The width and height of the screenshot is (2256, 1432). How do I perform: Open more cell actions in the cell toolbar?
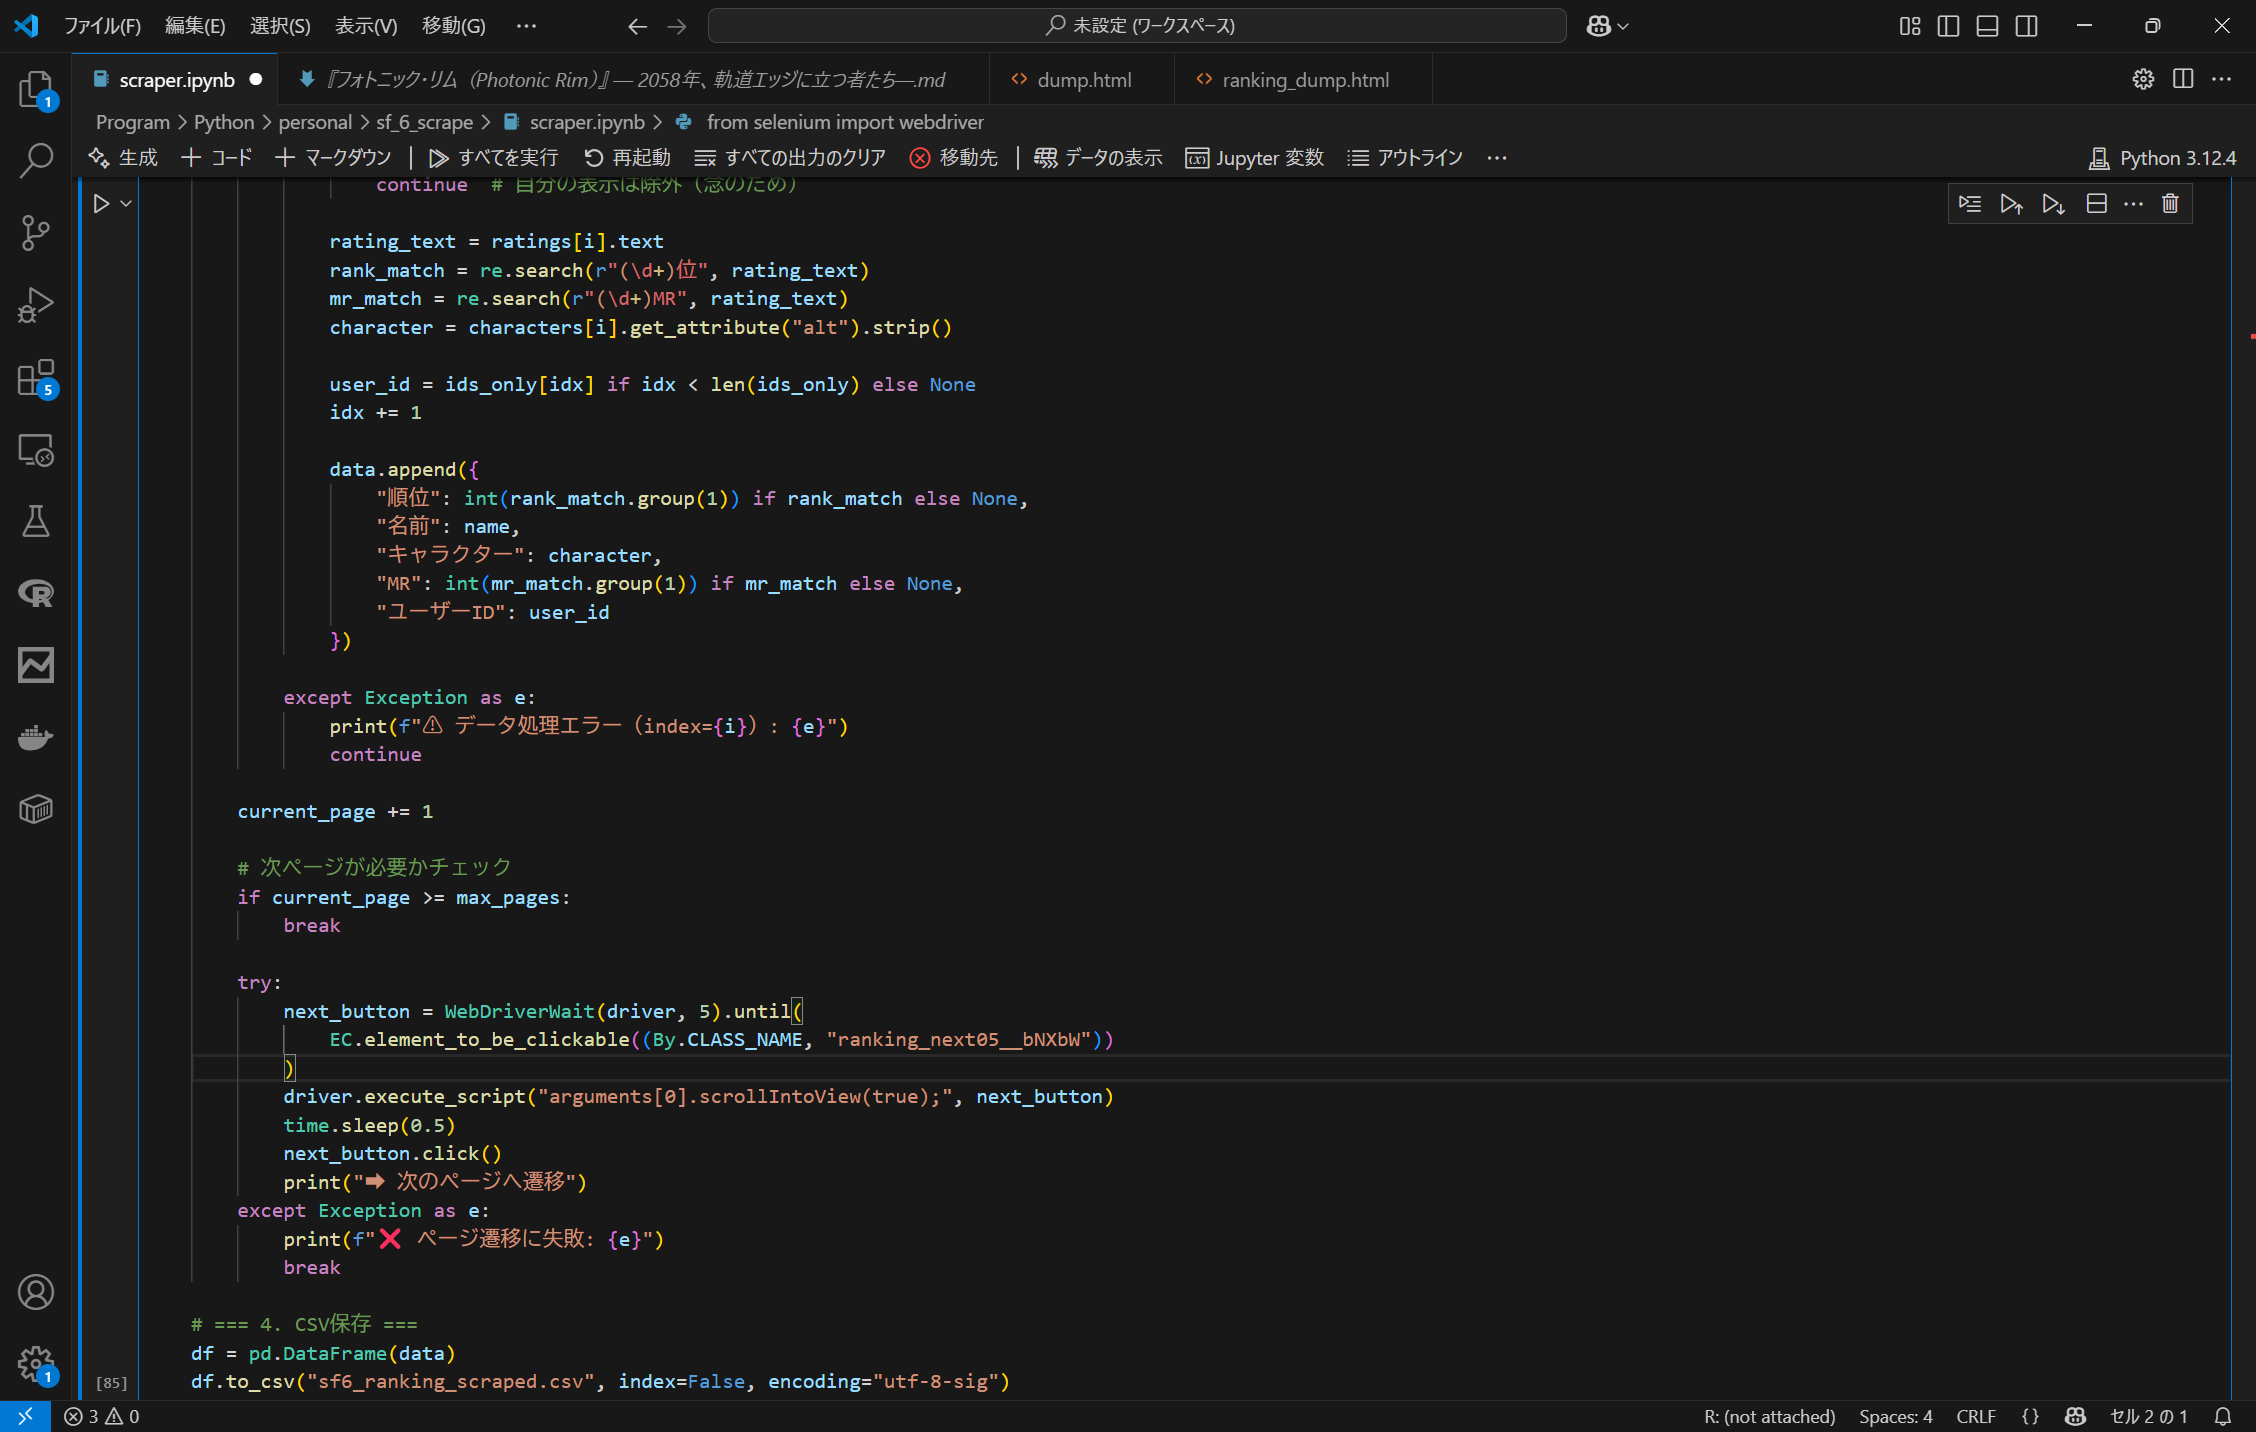[x=2133, y=204]
